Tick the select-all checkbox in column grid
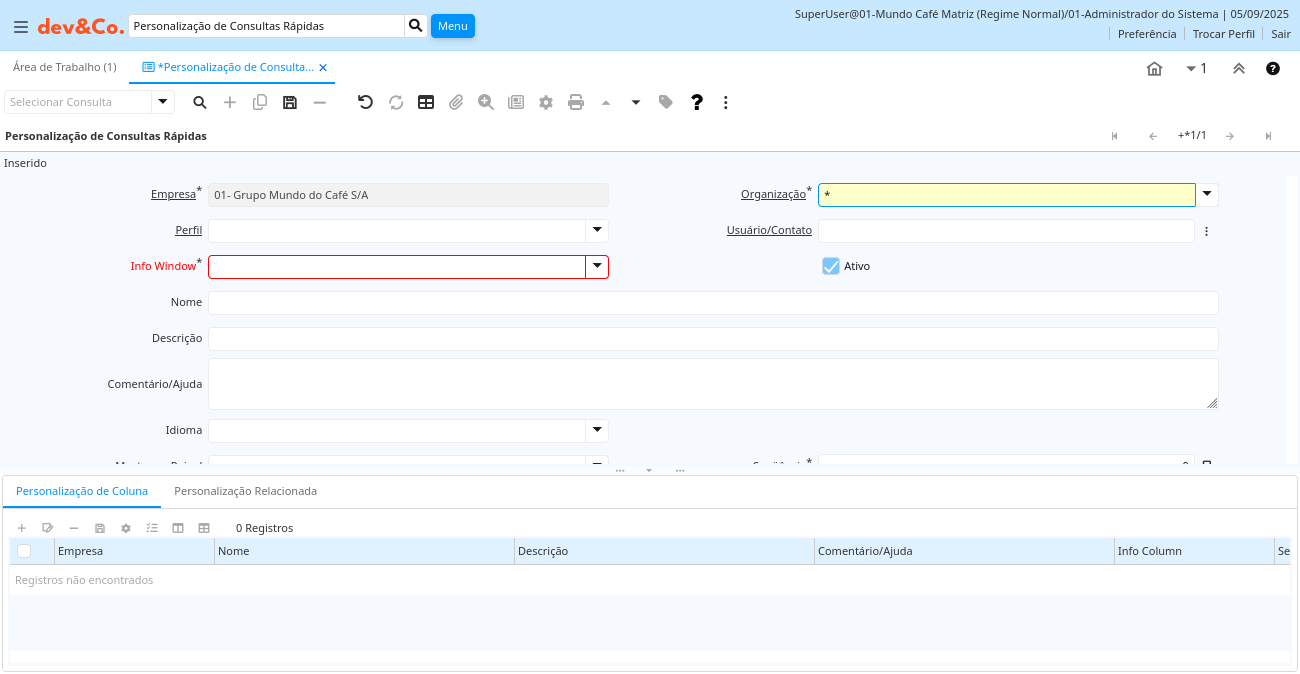The image size is (1300, 674). [24, 551]
